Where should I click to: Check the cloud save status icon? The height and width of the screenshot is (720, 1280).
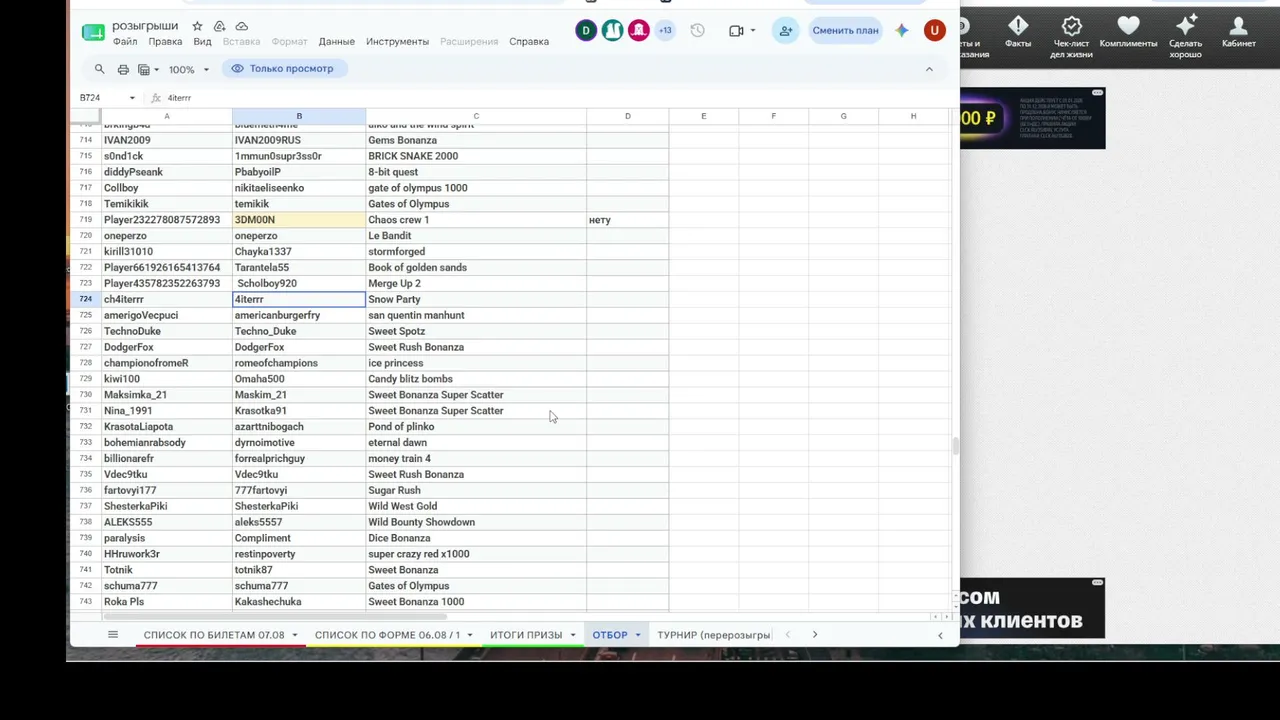pos(241,26)
